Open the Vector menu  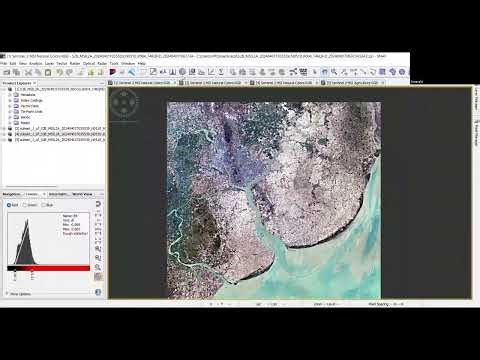[62, 63]
